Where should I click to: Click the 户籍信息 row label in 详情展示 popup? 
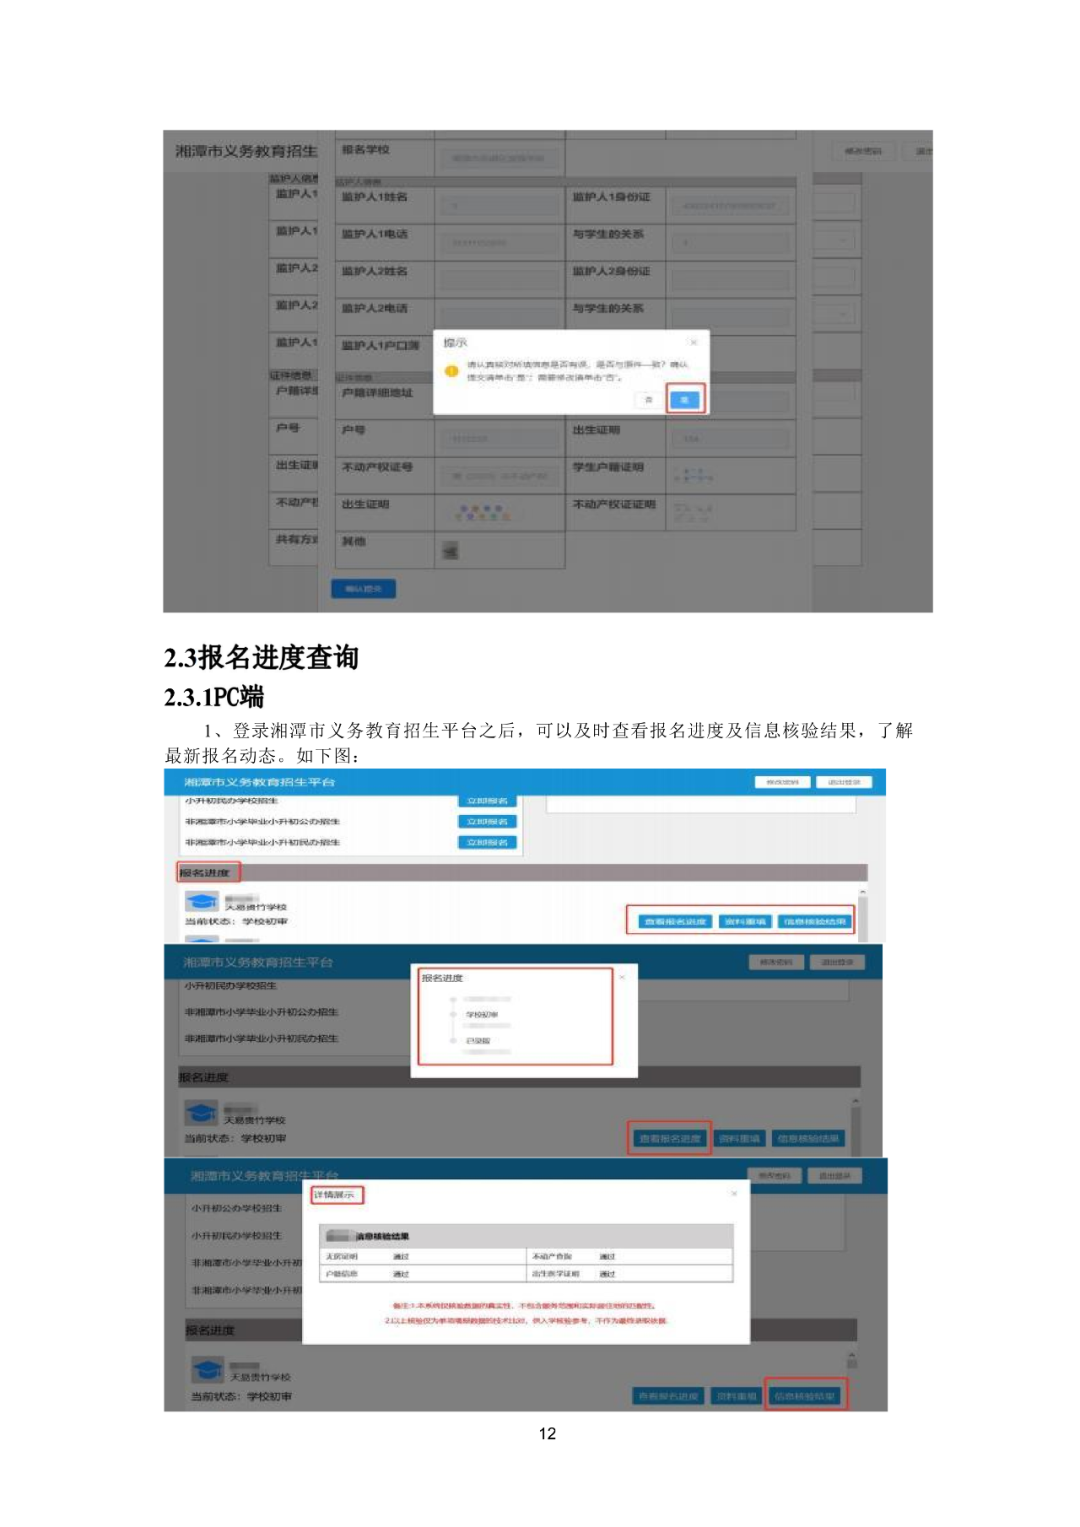(342, 1274)
